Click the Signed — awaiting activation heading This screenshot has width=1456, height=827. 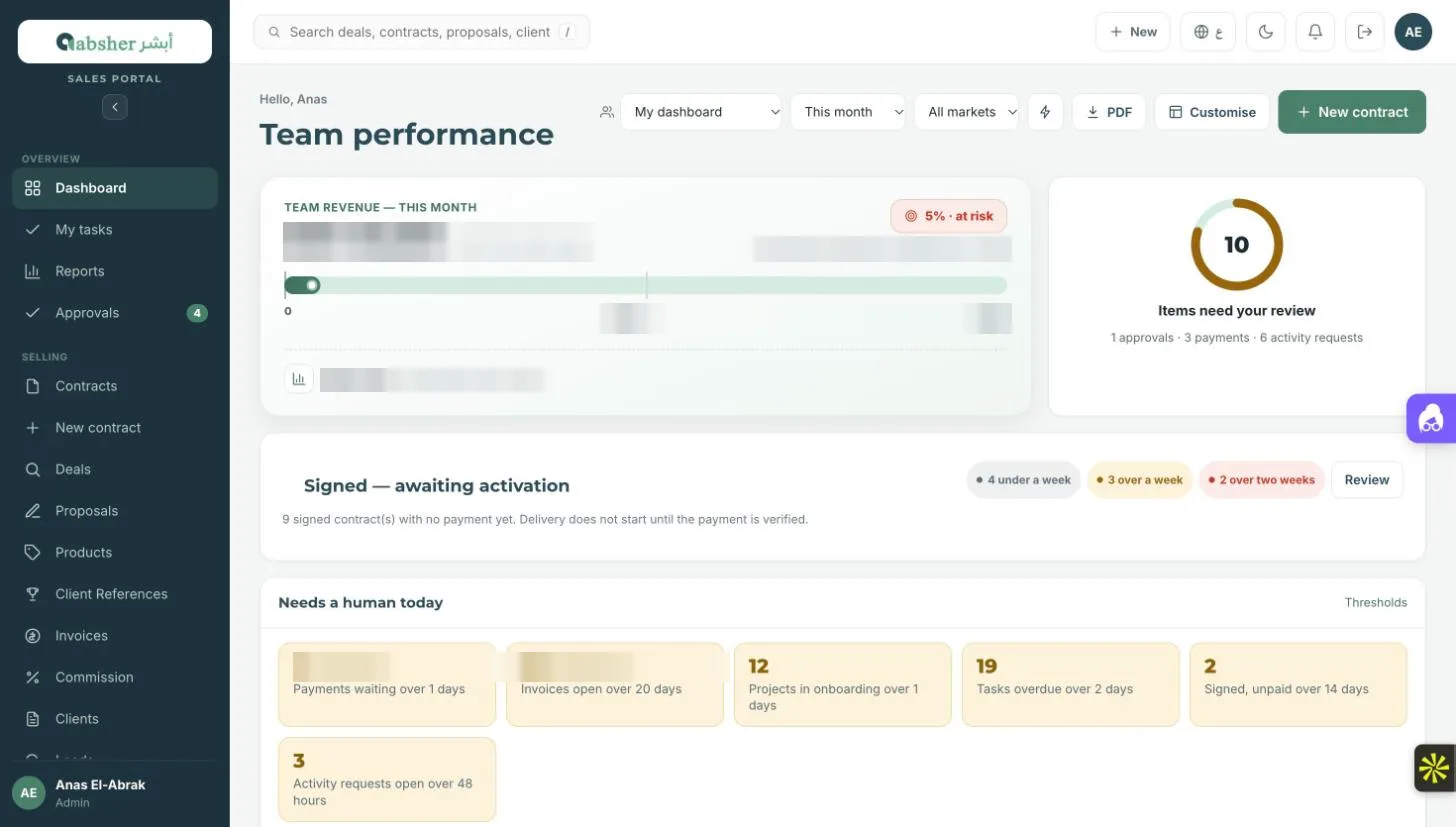pos(437,486)
